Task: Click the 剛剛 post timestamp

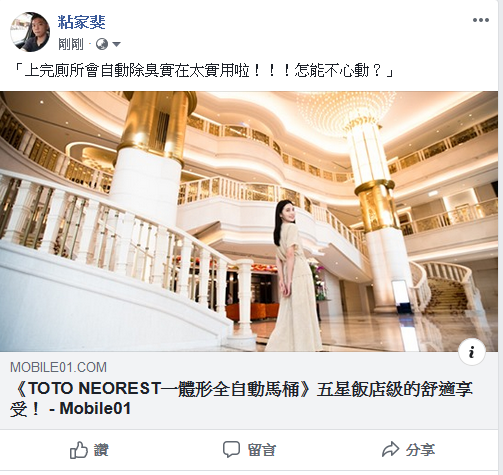Action: (71, 44)
